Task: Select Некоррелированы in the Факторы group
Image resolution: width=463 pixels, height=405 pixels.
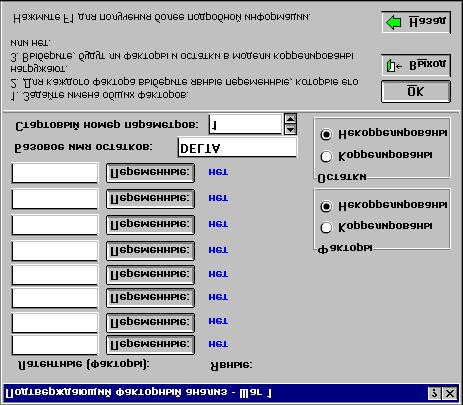Action: (x=326, y=206)
